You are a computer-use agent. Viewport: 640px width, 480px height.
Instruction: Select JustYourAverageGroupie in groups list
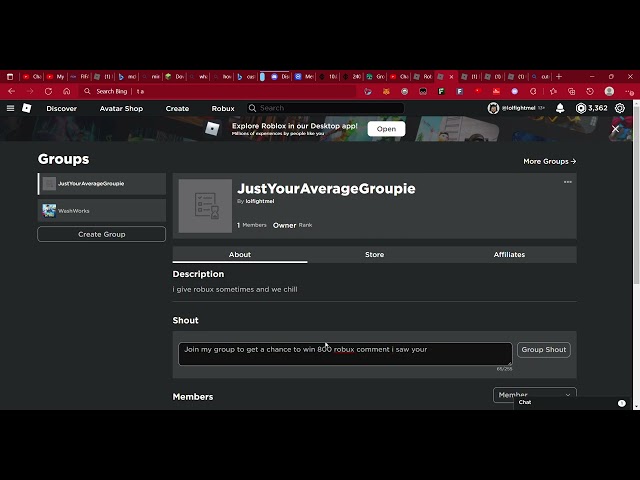102,184
